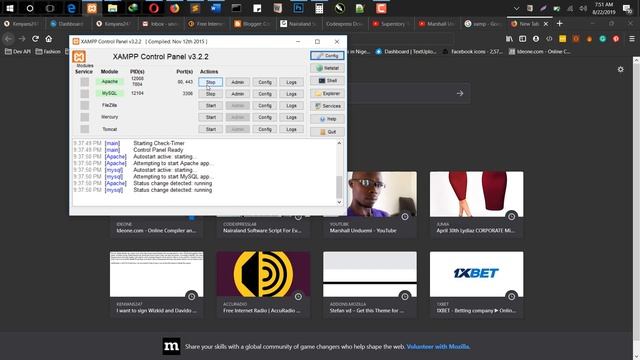
Task: Click the Firefox back arrow
Action: [x=8, y=38]
